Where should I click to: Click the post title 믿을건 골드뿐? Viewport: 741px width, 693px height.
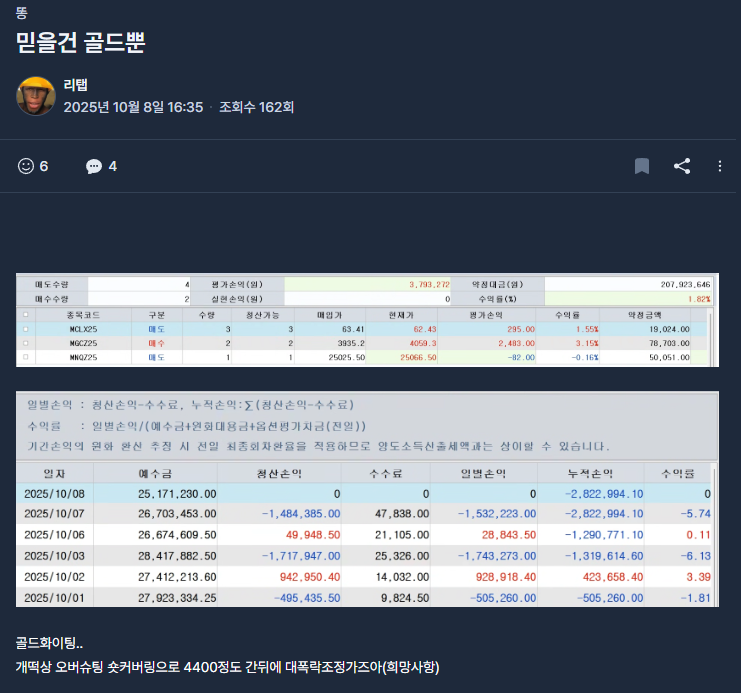coord(80,42)
